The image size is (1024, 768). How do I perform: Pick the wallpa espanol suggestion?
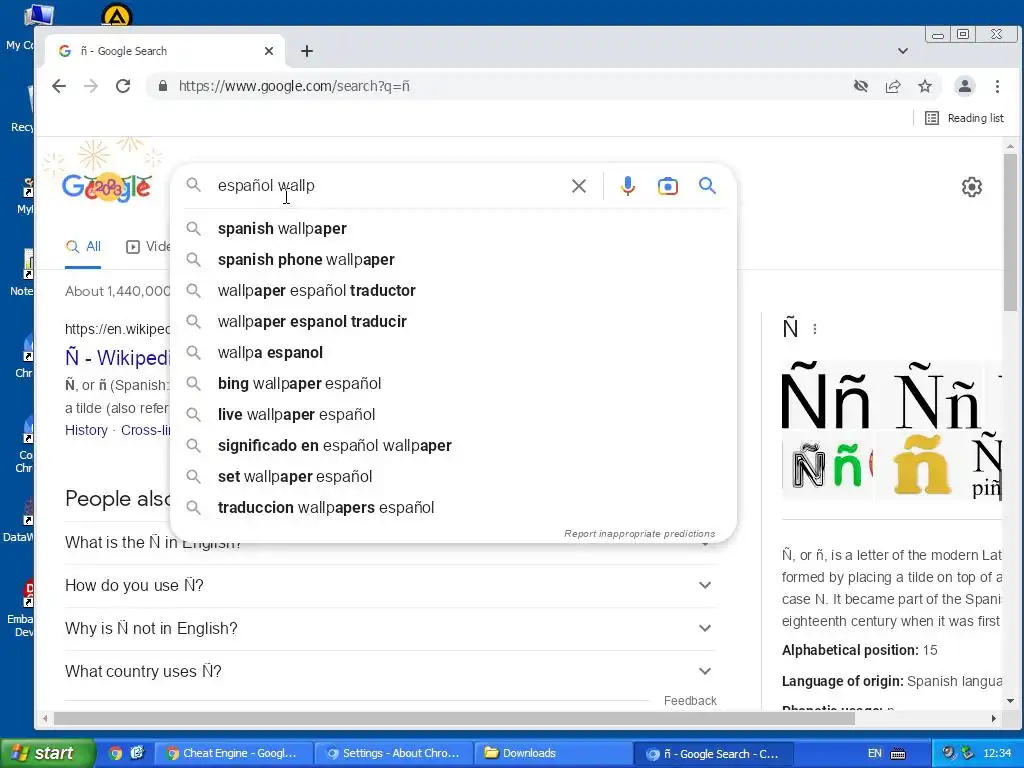(x=453, y=353)
